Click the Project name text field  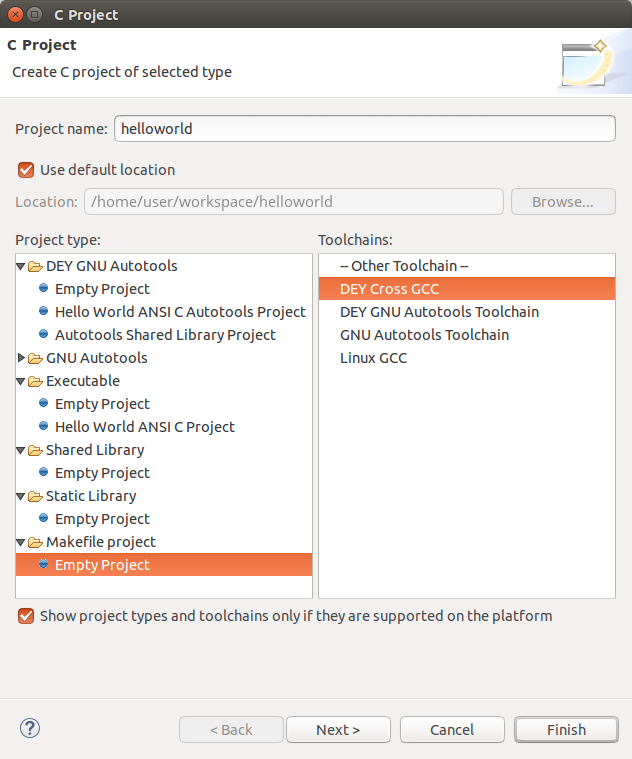(x=364, y=129)
